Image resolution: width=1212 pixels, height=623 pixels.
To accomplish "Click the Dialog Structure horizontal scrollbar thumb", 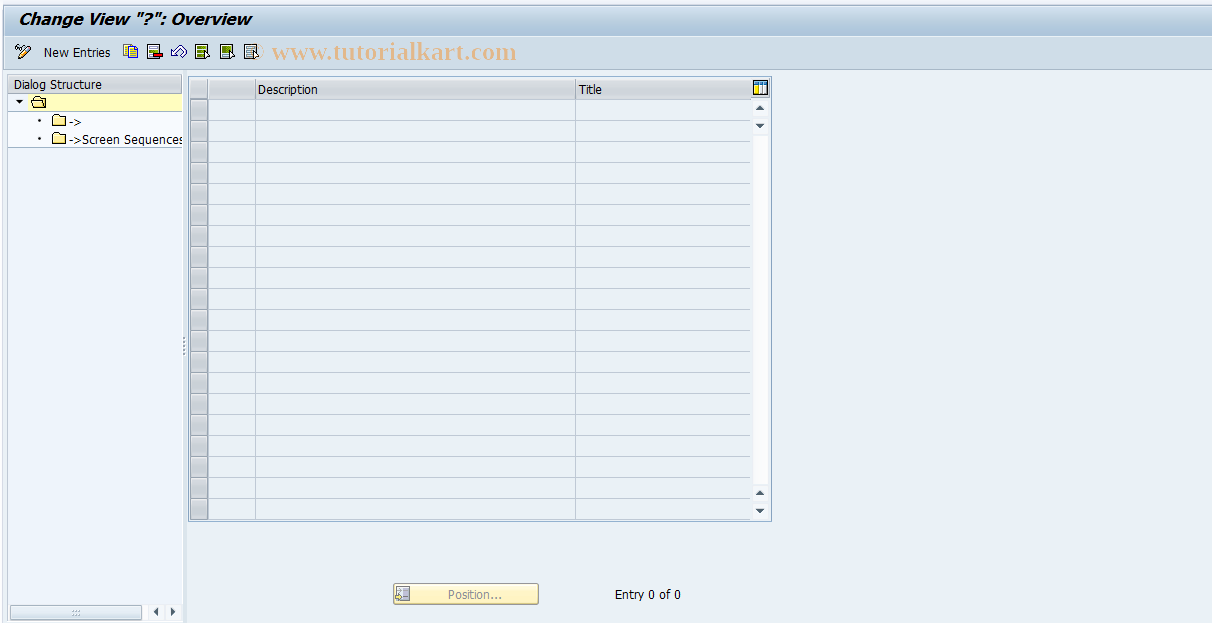I will (x=76, y=612).
